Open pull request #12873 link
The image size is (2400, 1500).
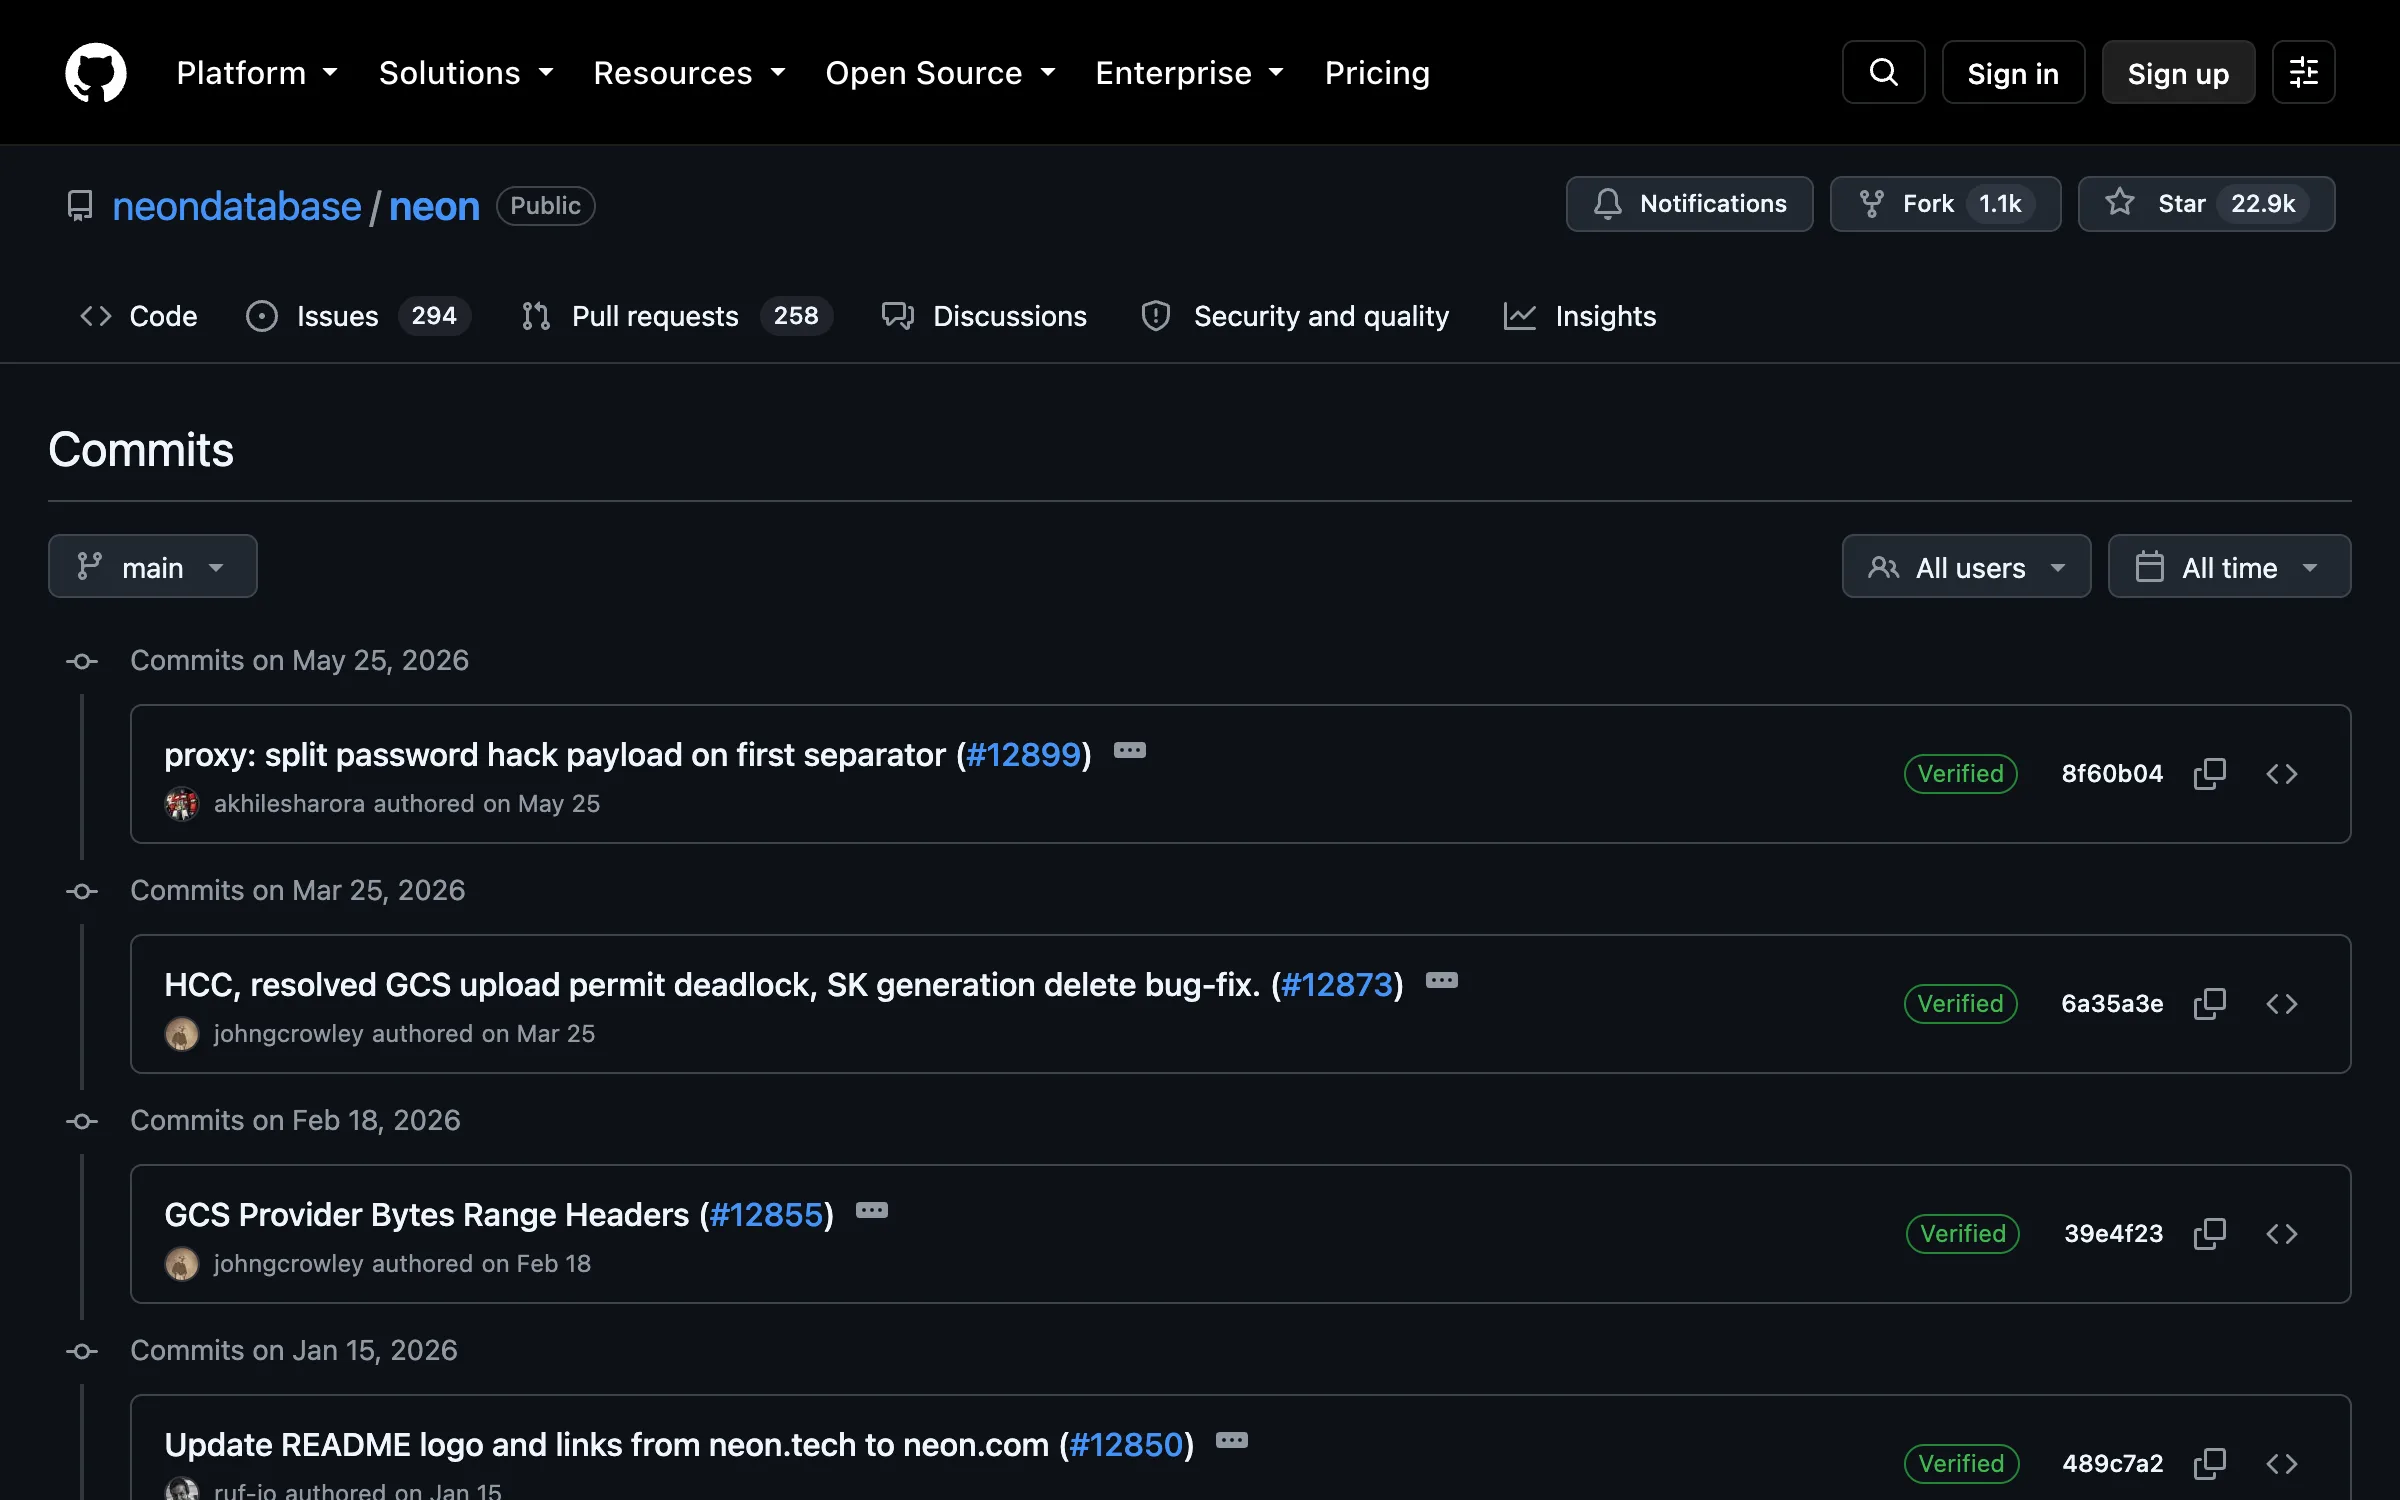tap(1337, 985)
